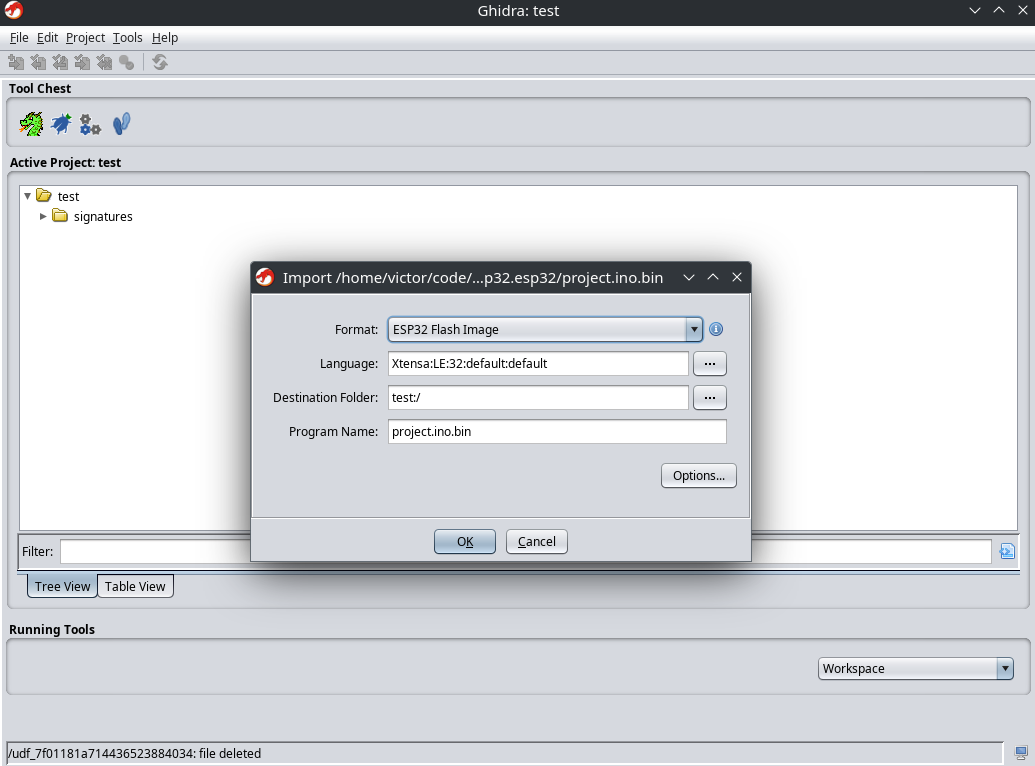The height and width of the screenshot is (766, 1035).
Task: Browse for Language with ellipsis button
Action: [709, 364]
